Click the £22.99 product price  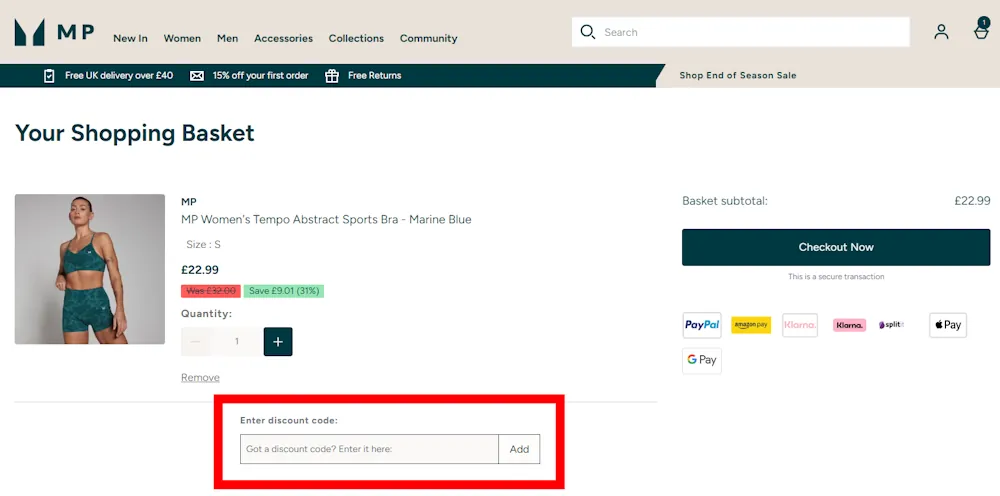pos(200,270)
